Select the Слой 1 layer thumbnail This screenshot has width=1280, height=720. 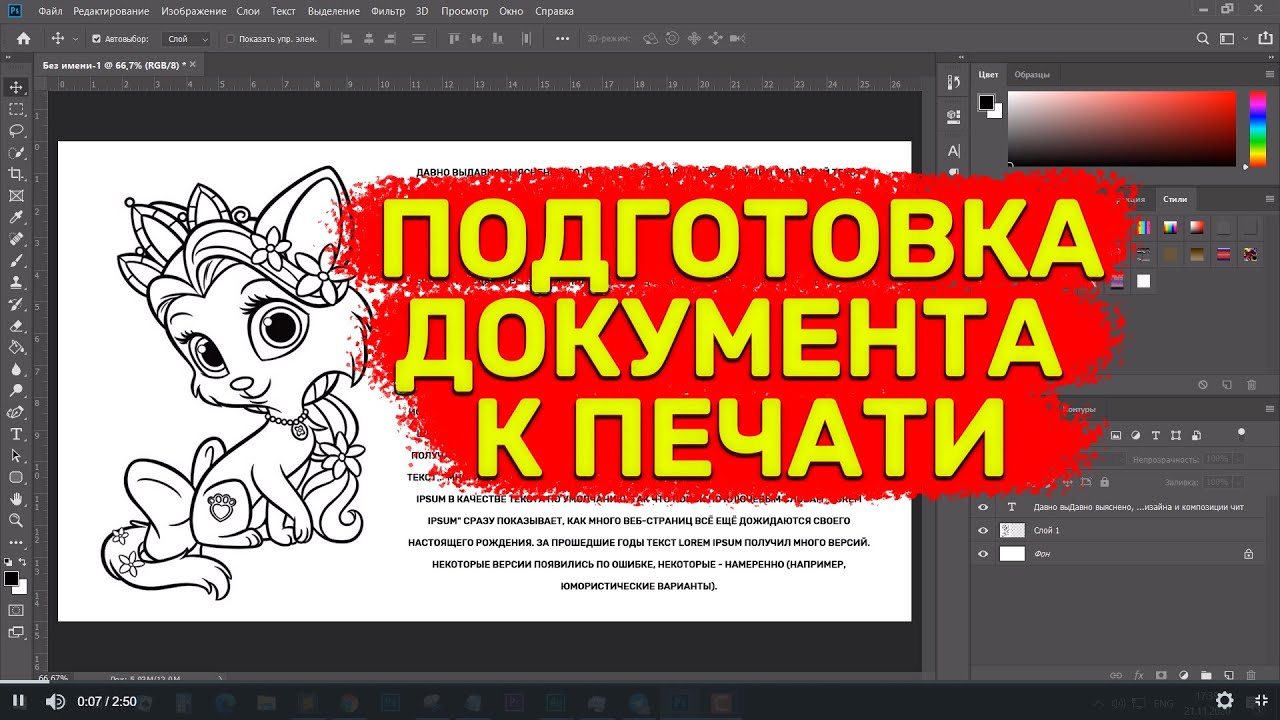click(x=1012, y=530)
